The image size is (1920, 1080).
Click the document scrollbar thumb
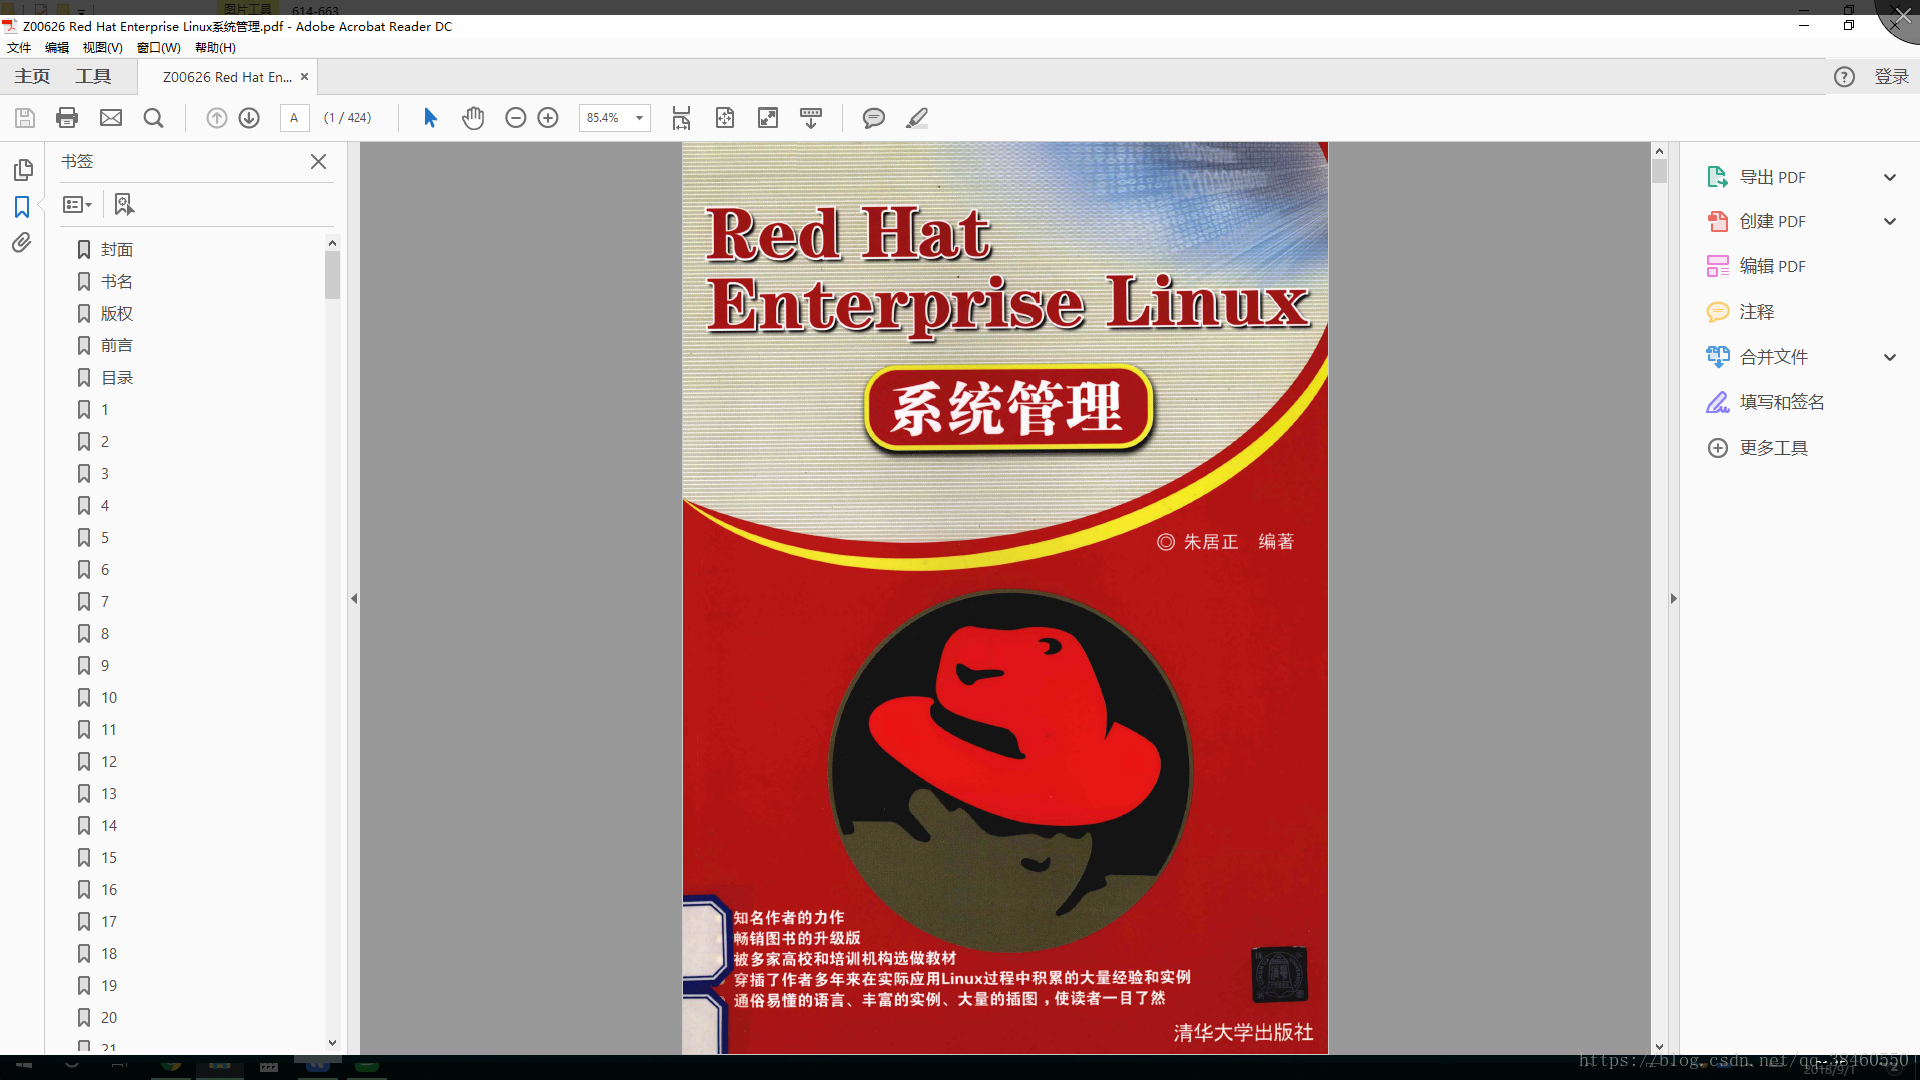click(x=1659, y=171)
